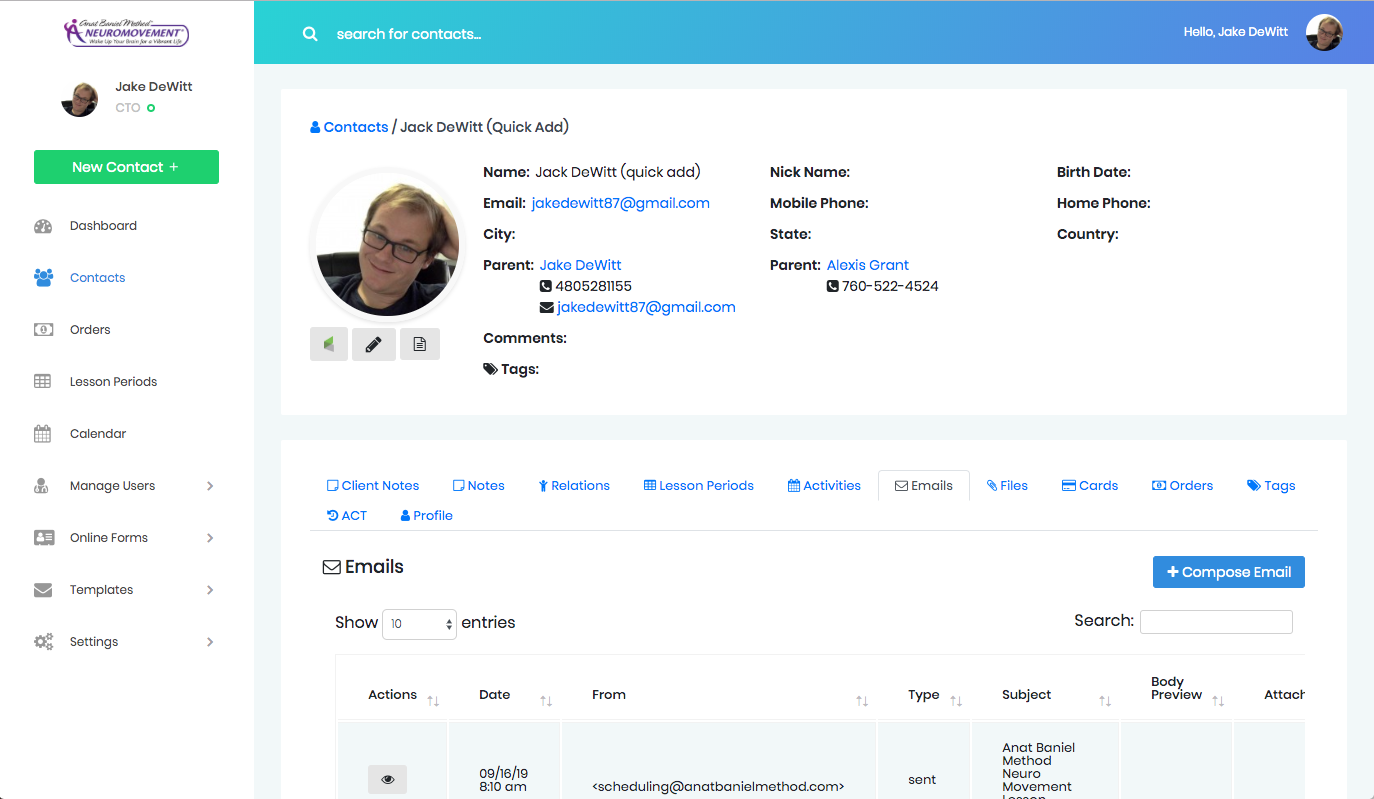Click the pencil edit icon under photo

(373, 344)
